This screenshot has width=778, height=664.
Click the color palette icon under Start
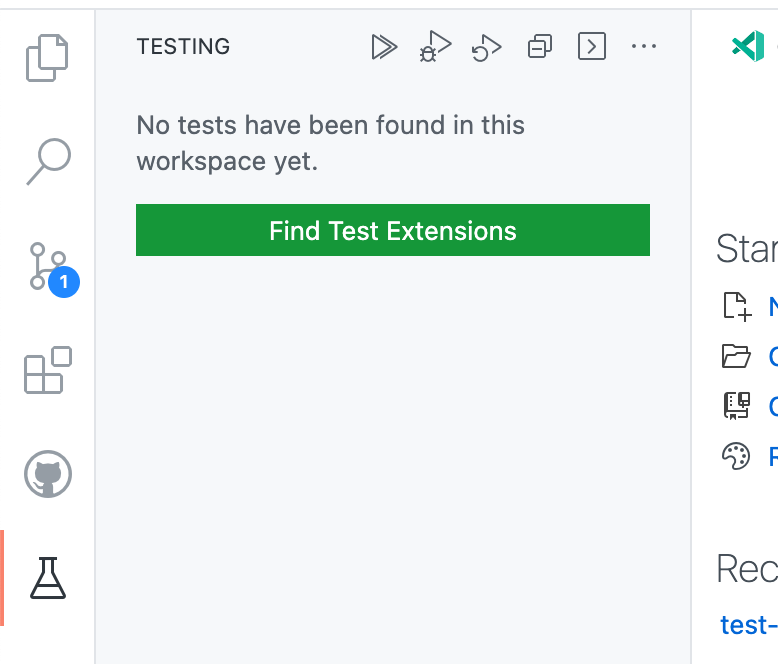(x=736, y=456)
